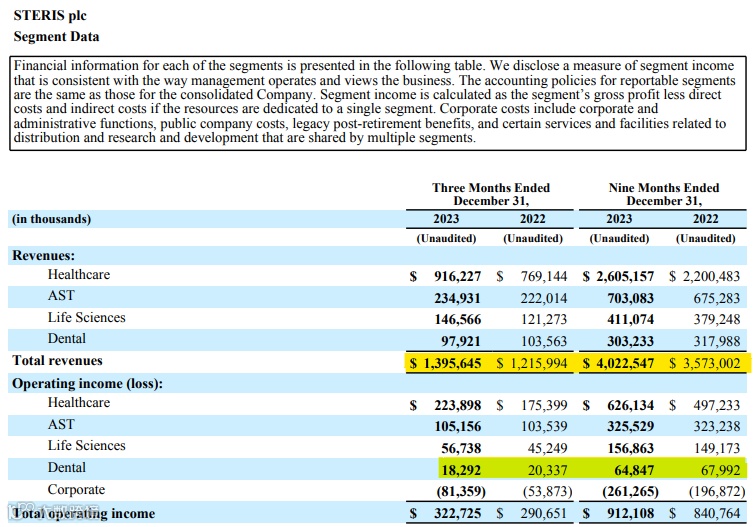Click Life Sciences revenue value 379,248
This screenshot has width=754, height=527.
pos(716,319)
